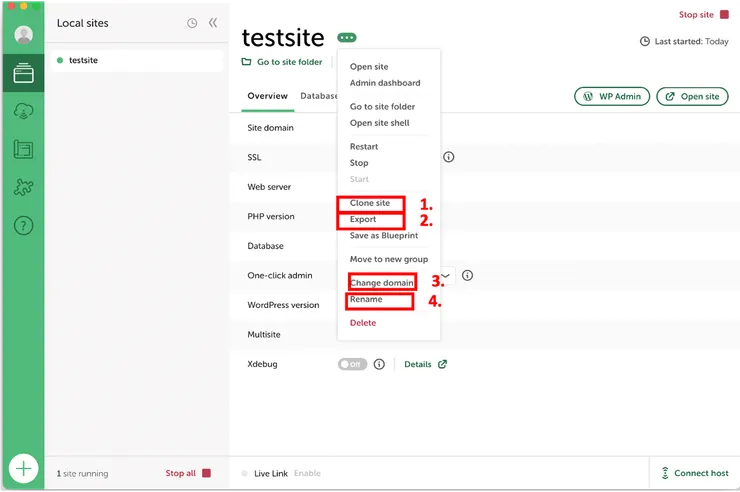The image size is (740, 492).
Task: Choose Rename from menu
Action: pyautogui.click(x=366, y=299)
